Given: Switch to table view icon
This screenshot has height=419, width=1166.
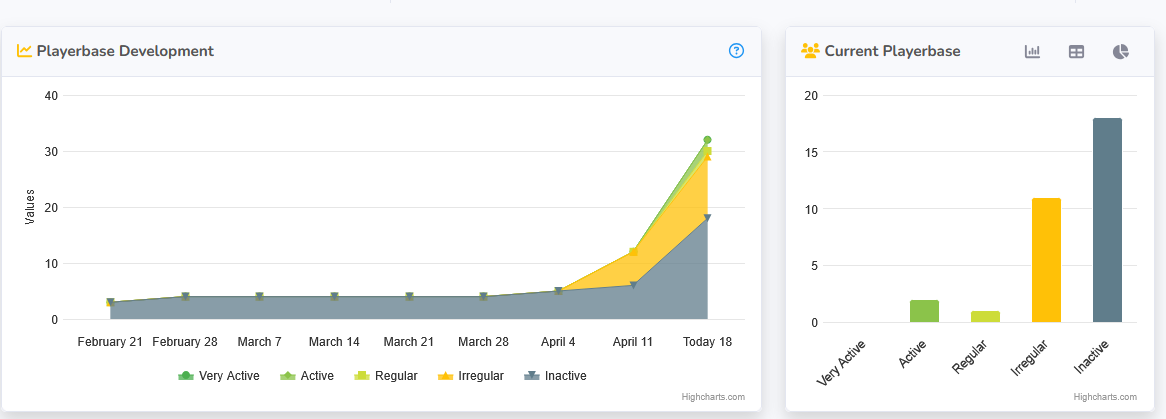Looking at the screenshot, I should point(1076,51).
